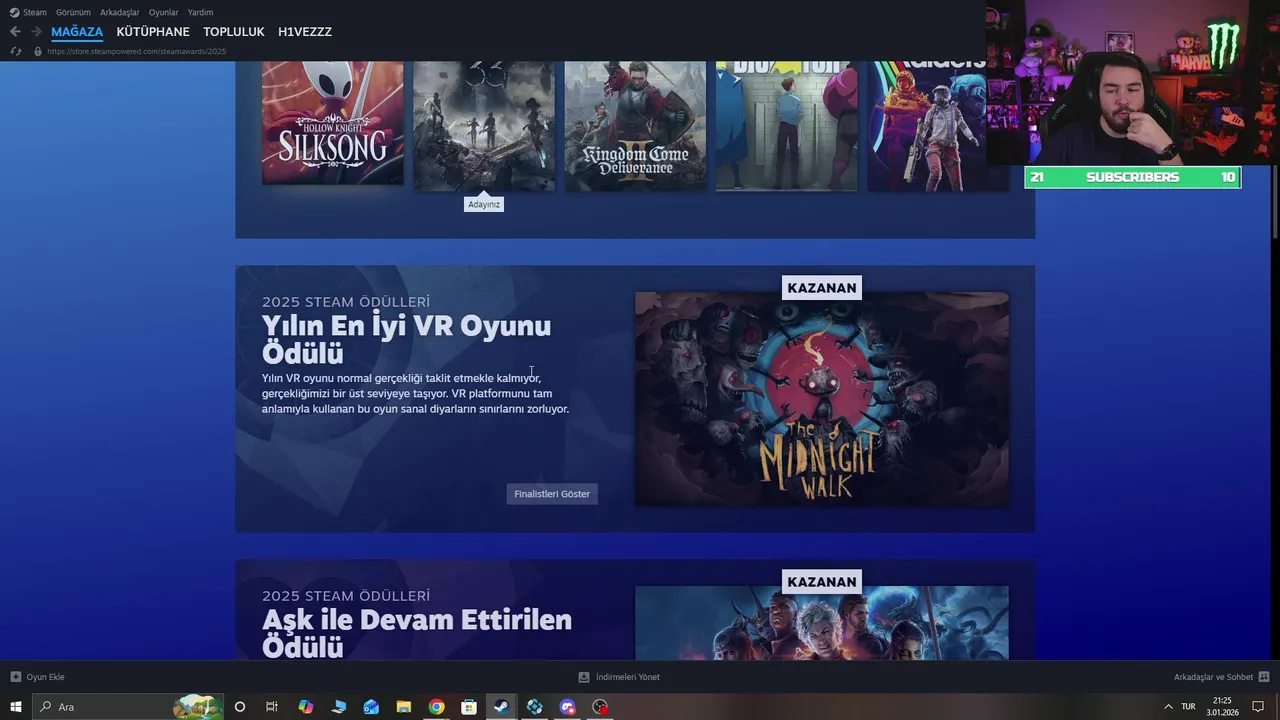Switch to the KÜTÜPHANE tab
Screen dimensions: 1280x720
[x=153, y=32]
